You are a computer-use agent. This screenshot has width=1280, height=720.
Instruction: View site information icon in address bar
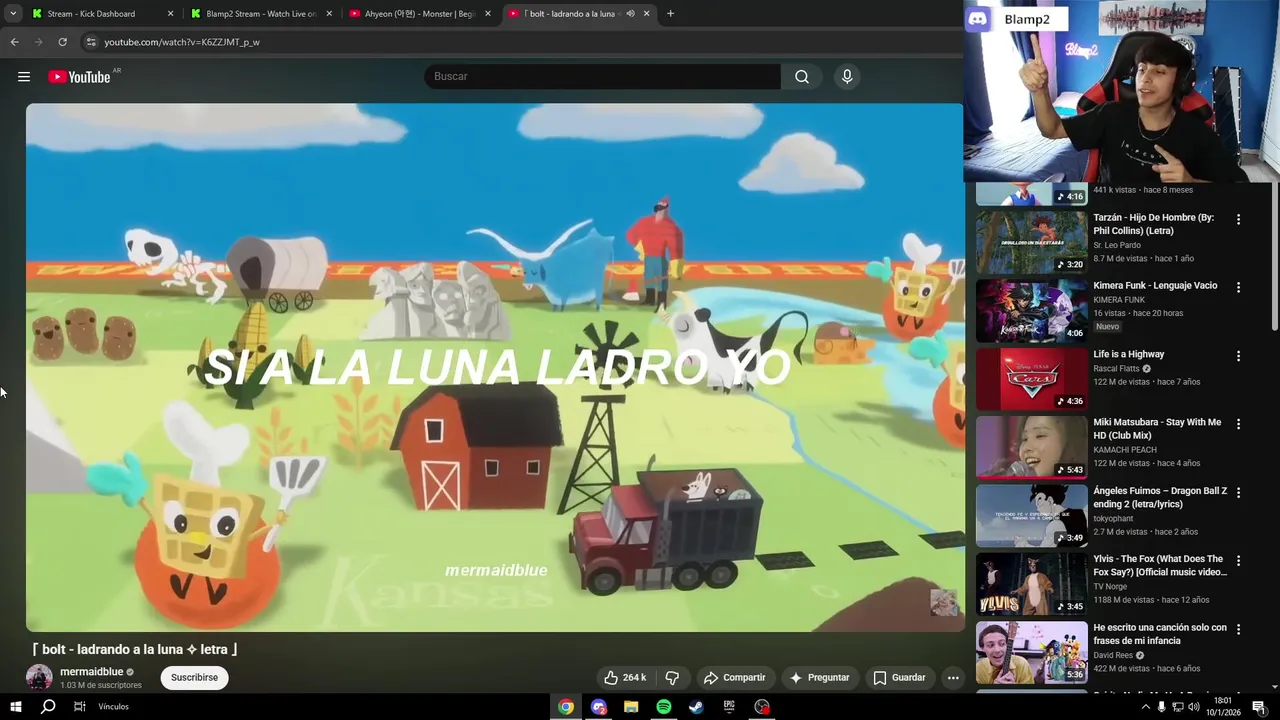tap(91, 42)
